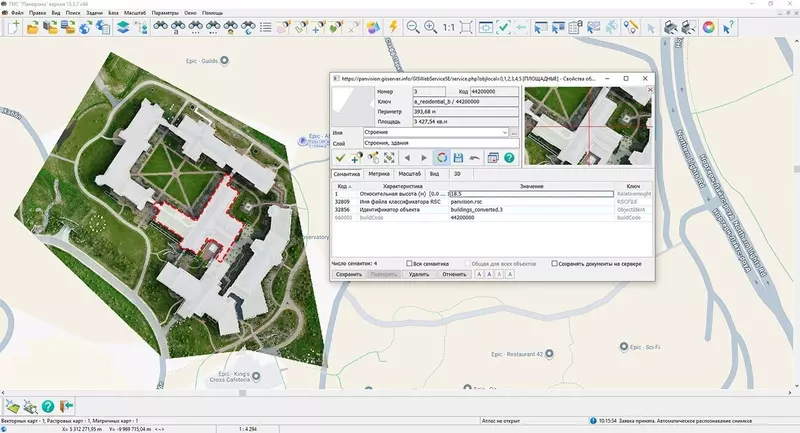Switch to the '3D' tab
800x433 pixels.
point(457,174)
